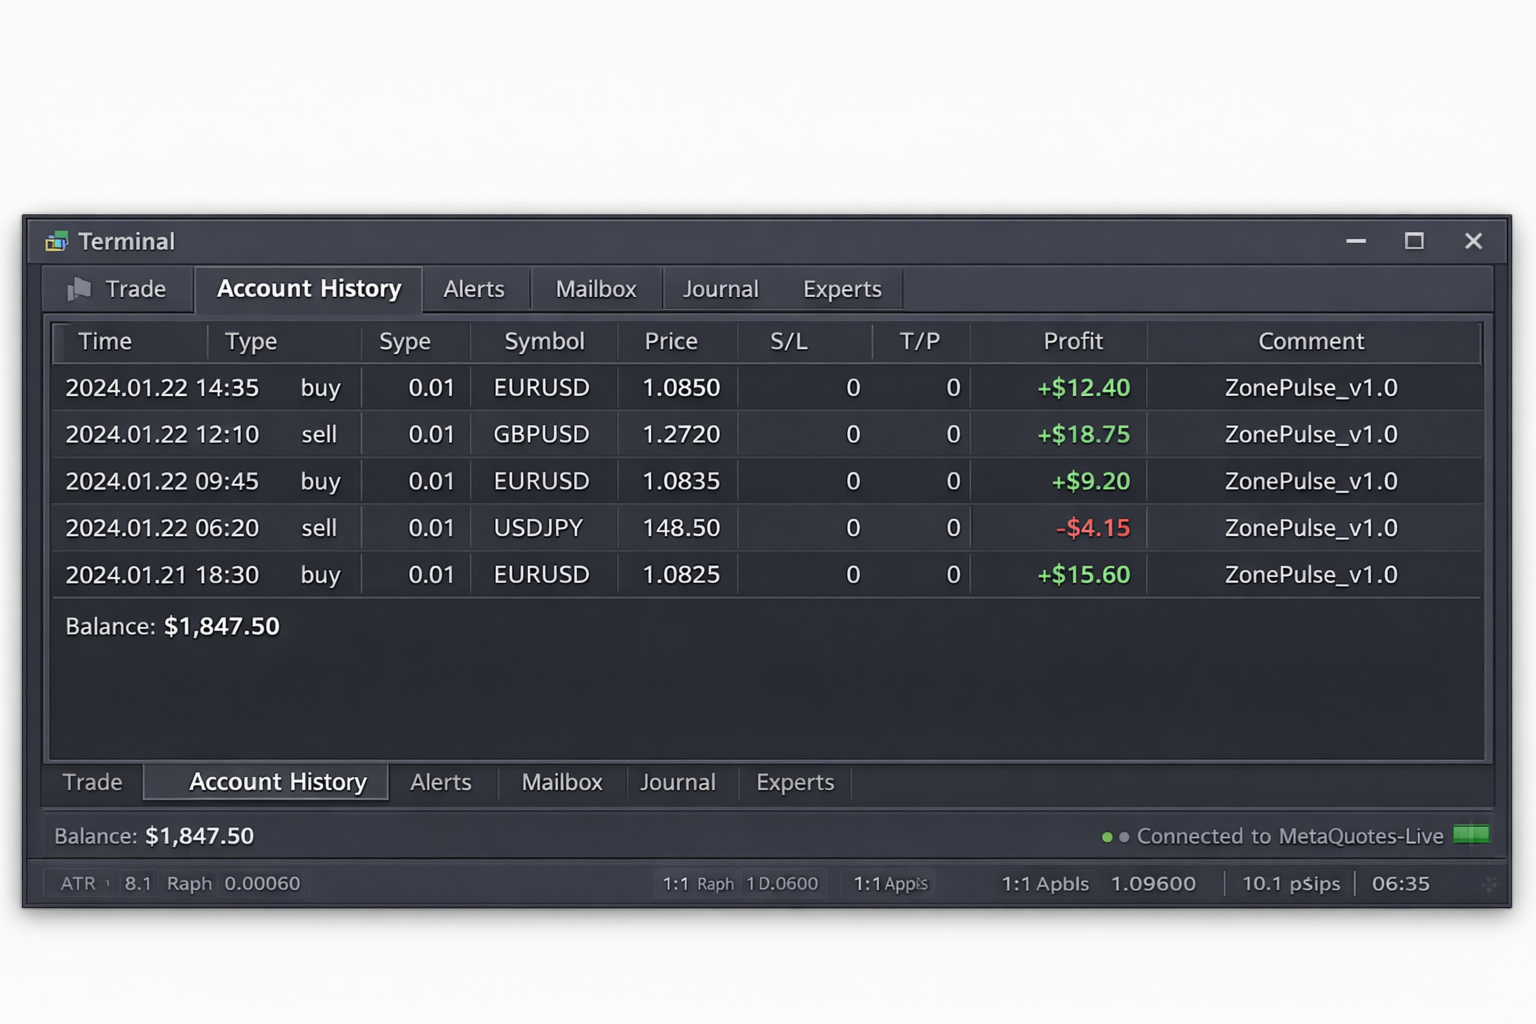Click the Terminal window title icon
The height and width of the screenshot is (1024, 1536).
(56, 241)
